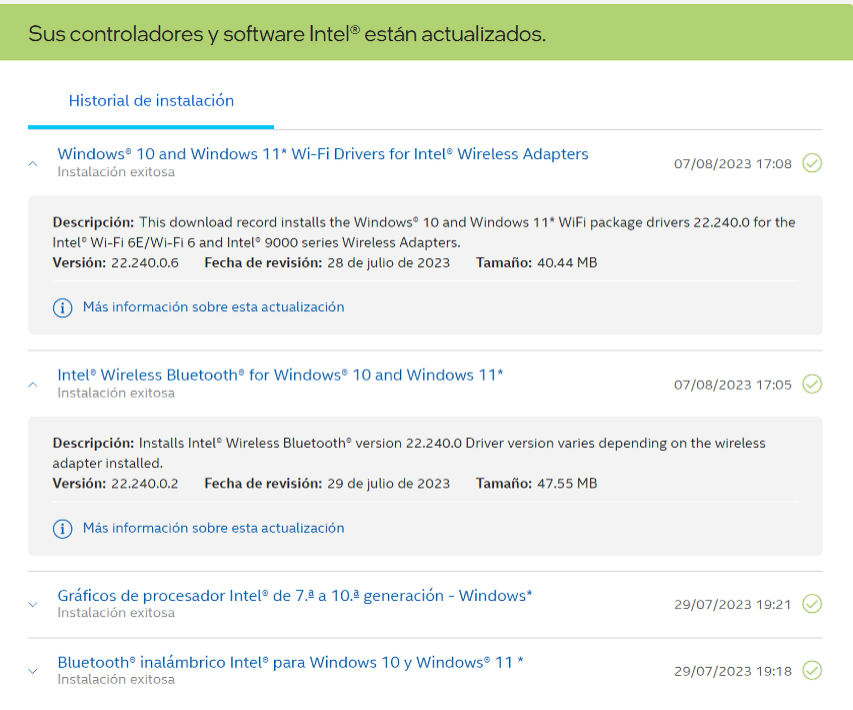The width and height of the screenshot is (853, 710).
Task: Open the Bluetooth inalámbrico Intel para Windows link
Action: 290,663
